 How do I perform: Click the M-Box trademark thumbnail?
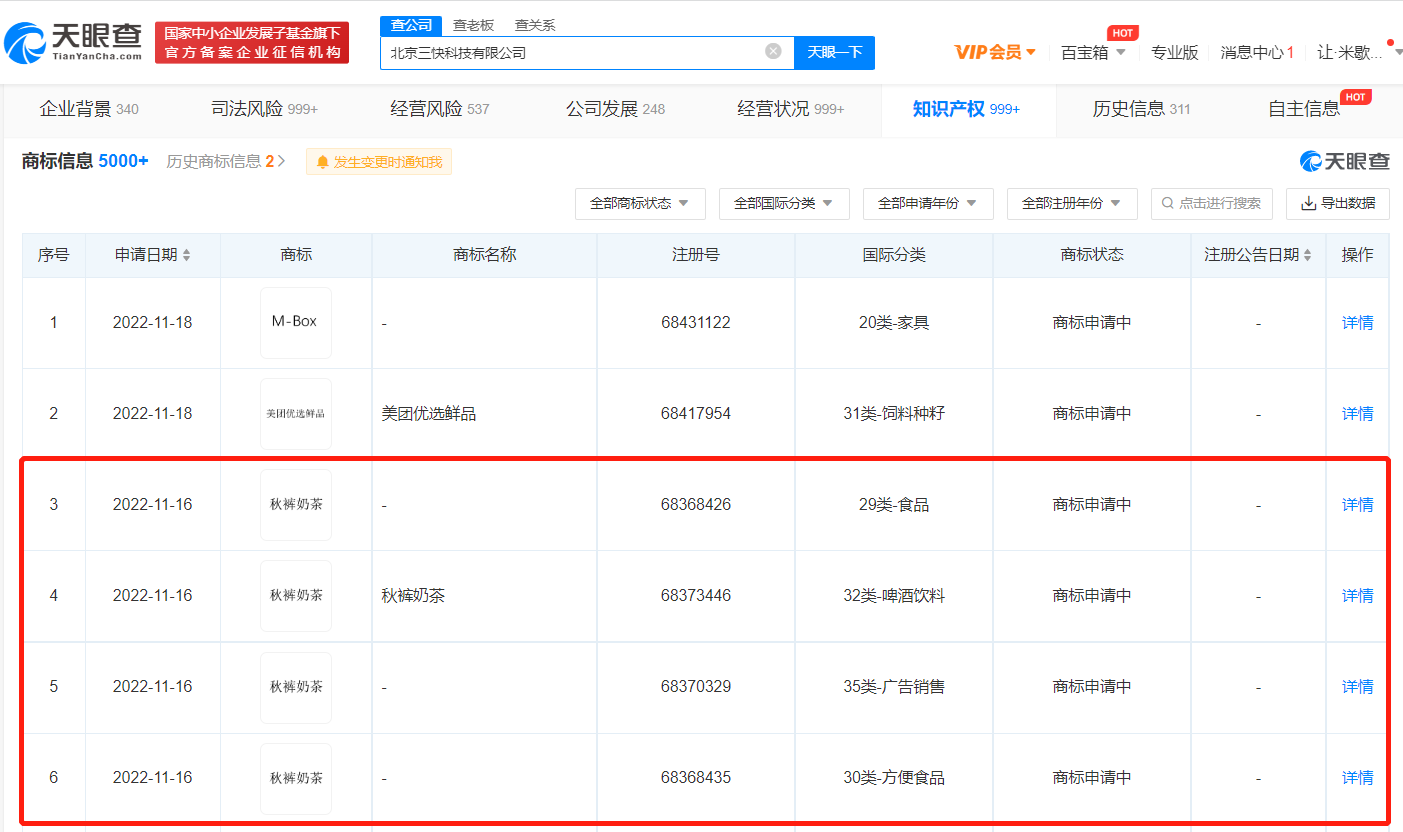click(x=295, y=322)
